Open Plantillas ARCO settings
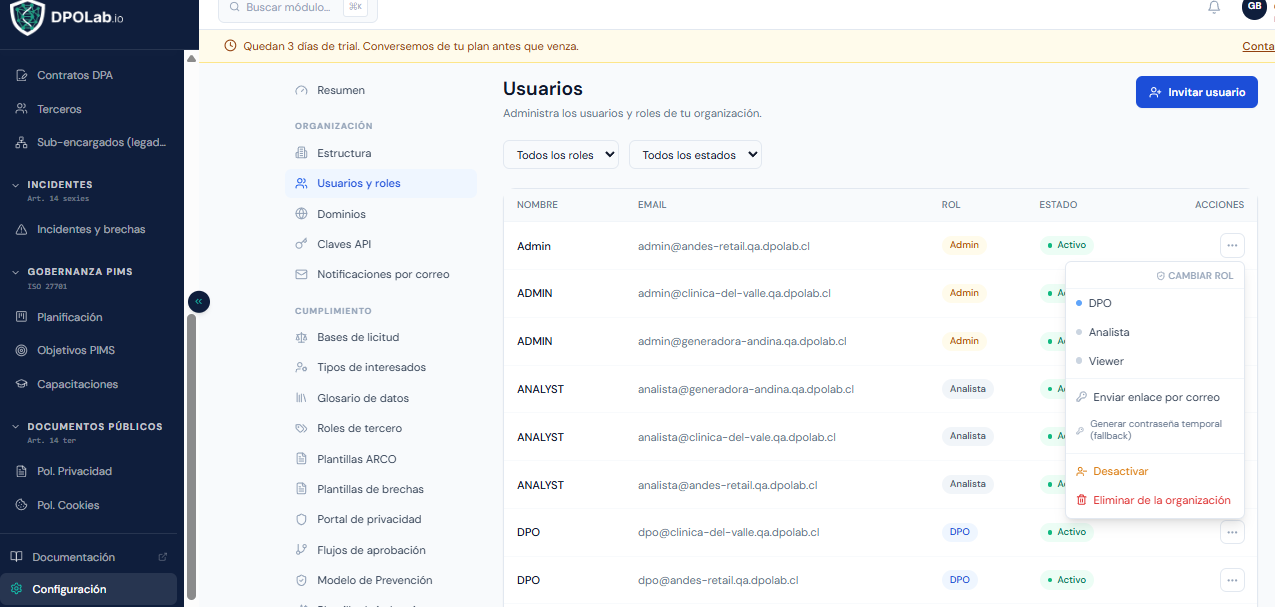Image resolution: width=1275 pixels, height=607 pixels. 381,459
